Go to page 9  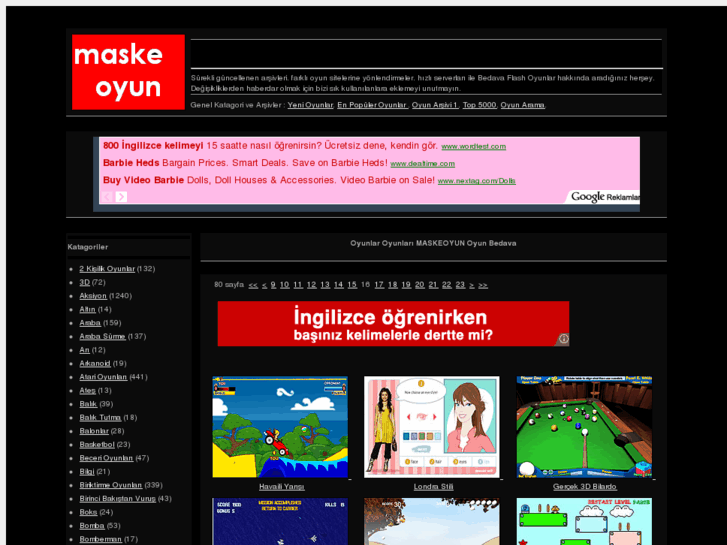point(273,285)
